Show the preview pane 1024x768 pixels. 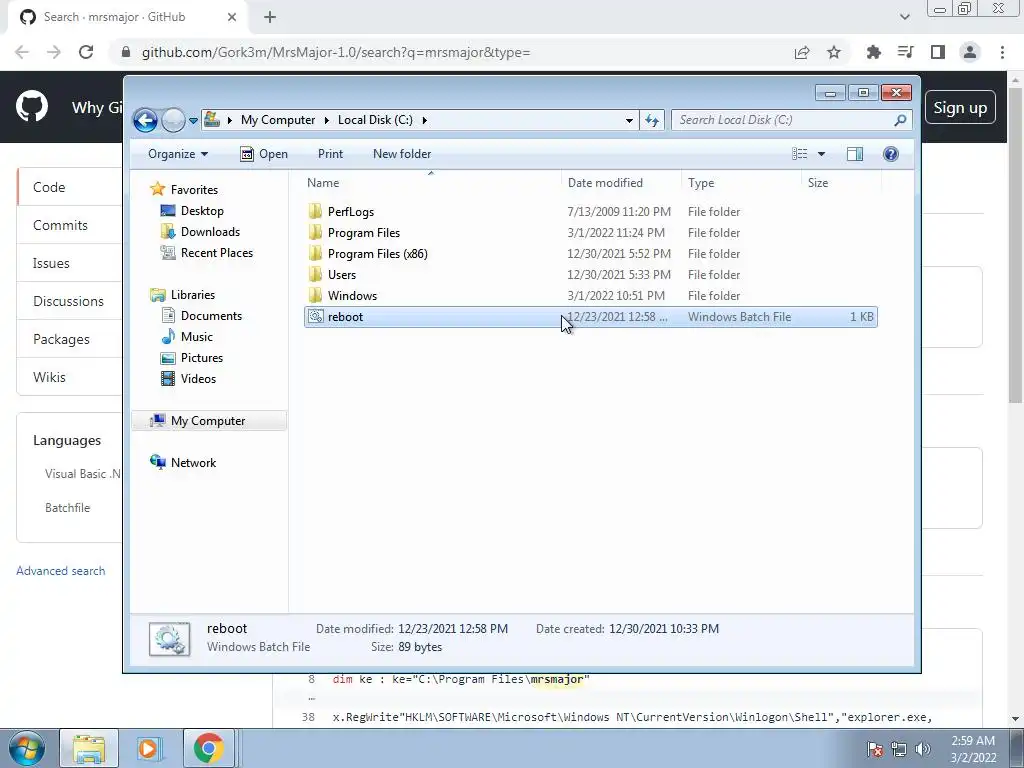pyautogui.click(x=855, y=154)
